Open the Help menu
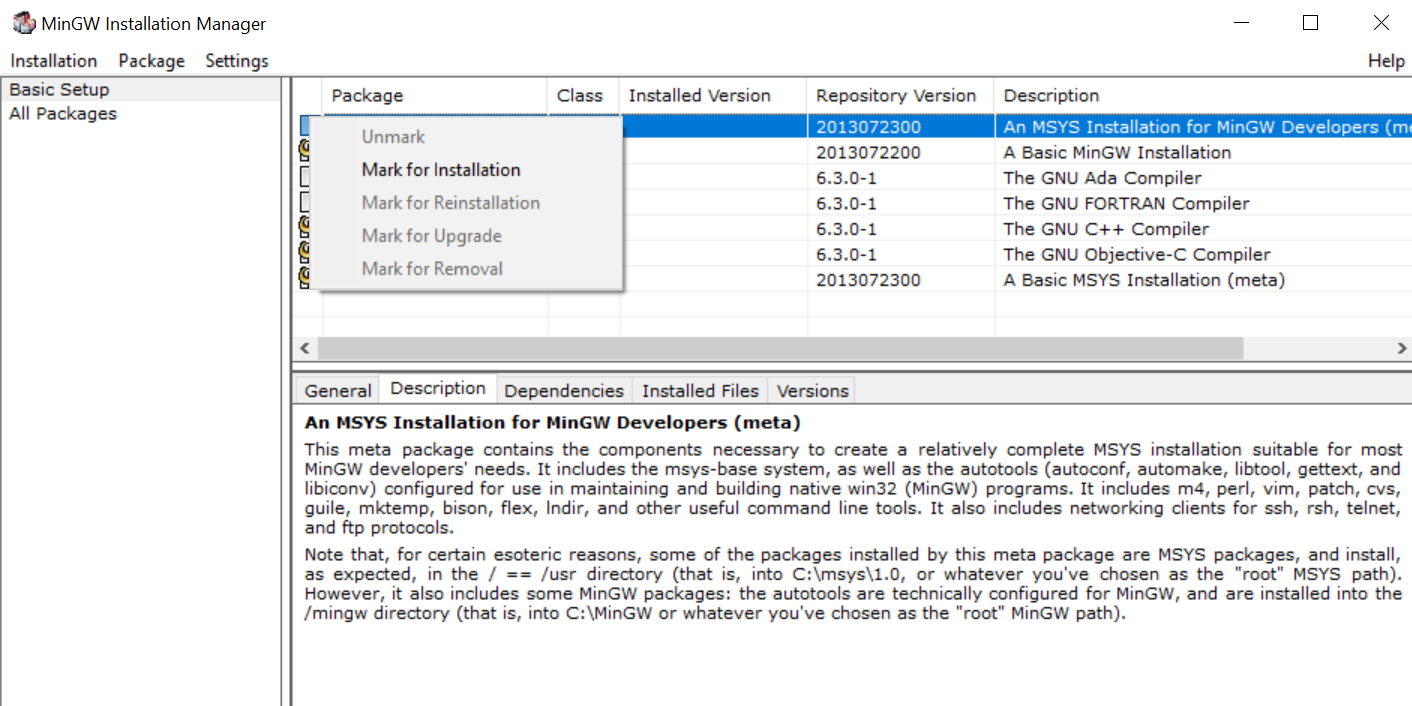This screenshot has width=1412, height=706. [x=1386, y=61]
